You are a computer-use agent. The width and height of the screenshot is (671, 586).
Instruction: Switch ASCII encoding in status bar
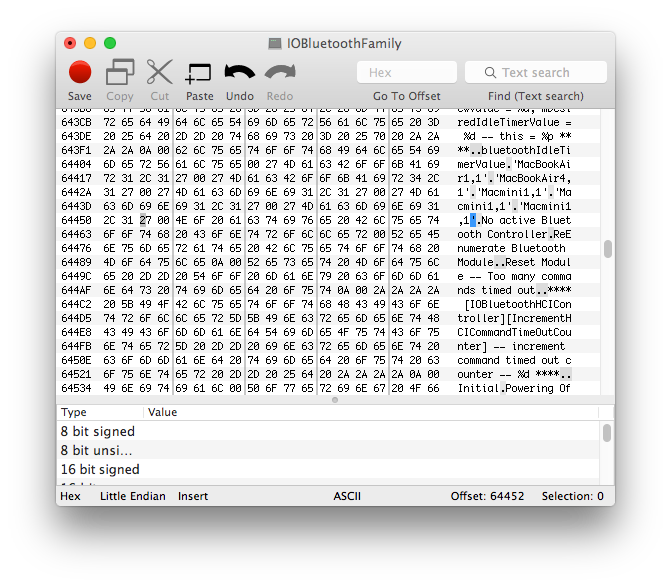[x=347, y=496]
